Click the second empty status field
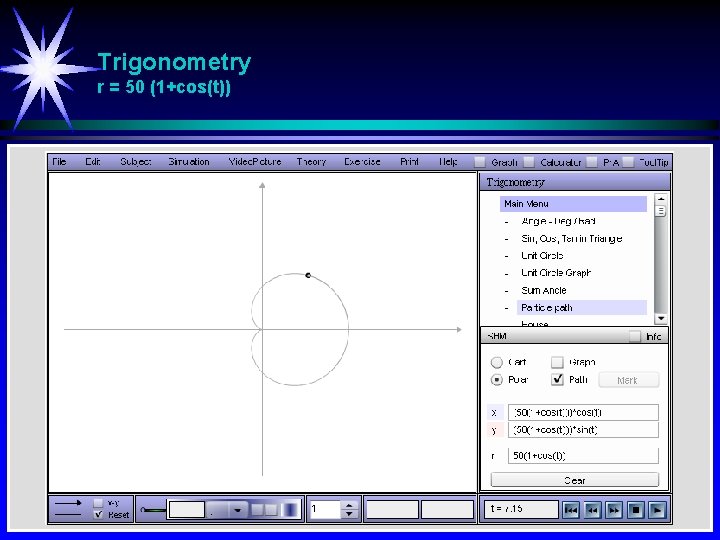 point(447,510)
